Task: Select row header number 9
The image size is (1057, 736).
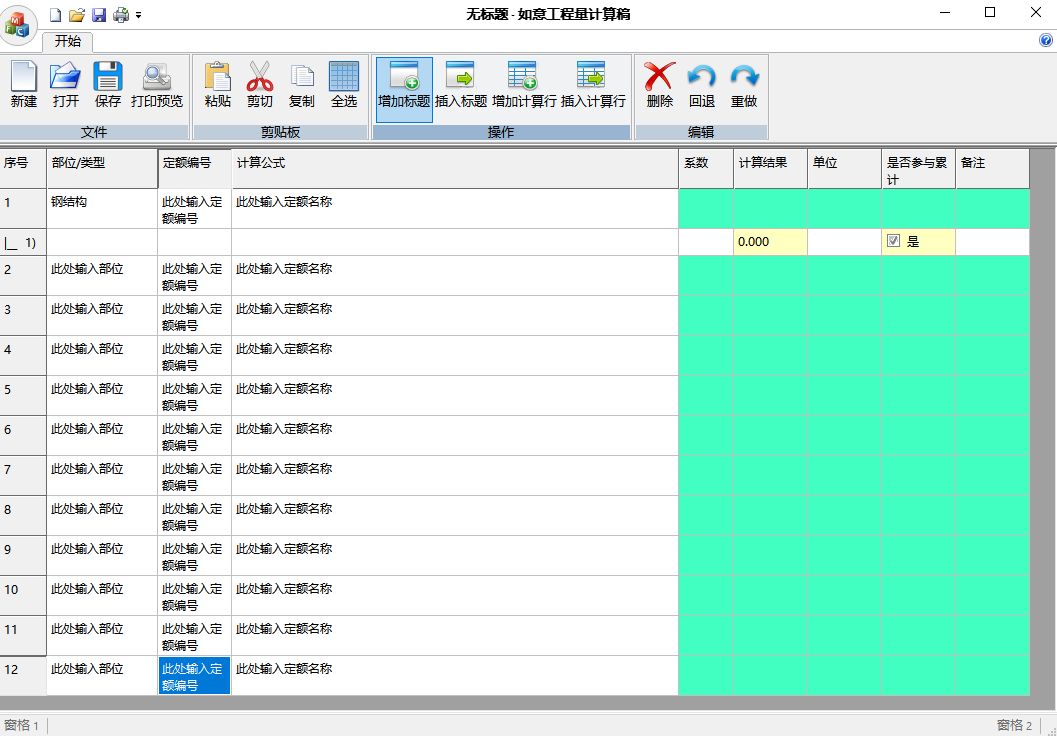Action: coord(23,556)
